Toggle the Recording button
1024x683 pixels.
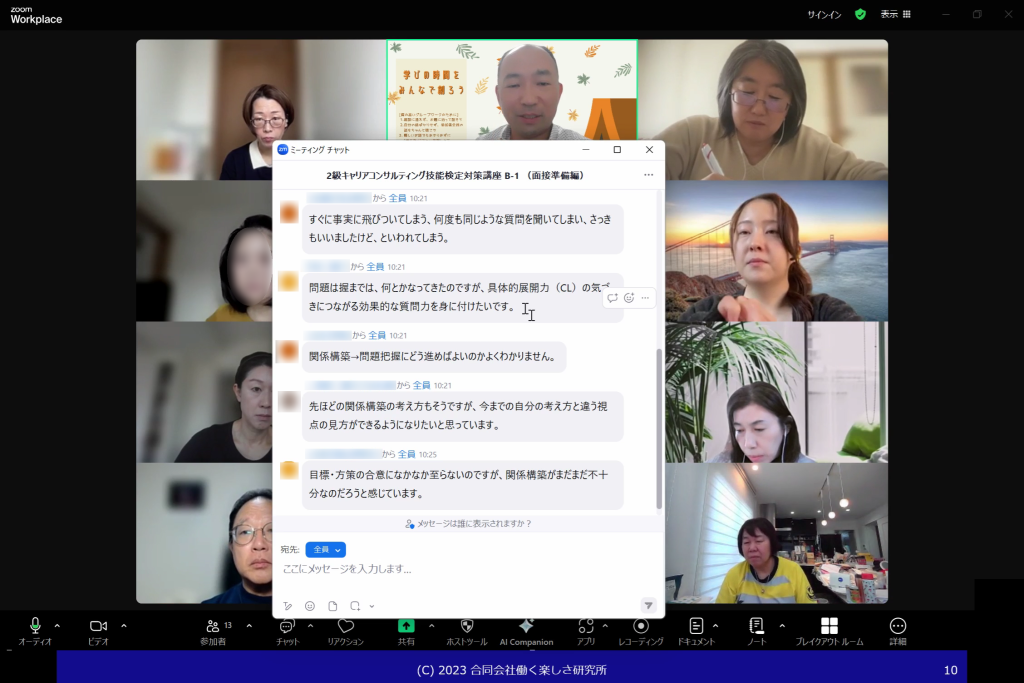[x=641, y=627]
